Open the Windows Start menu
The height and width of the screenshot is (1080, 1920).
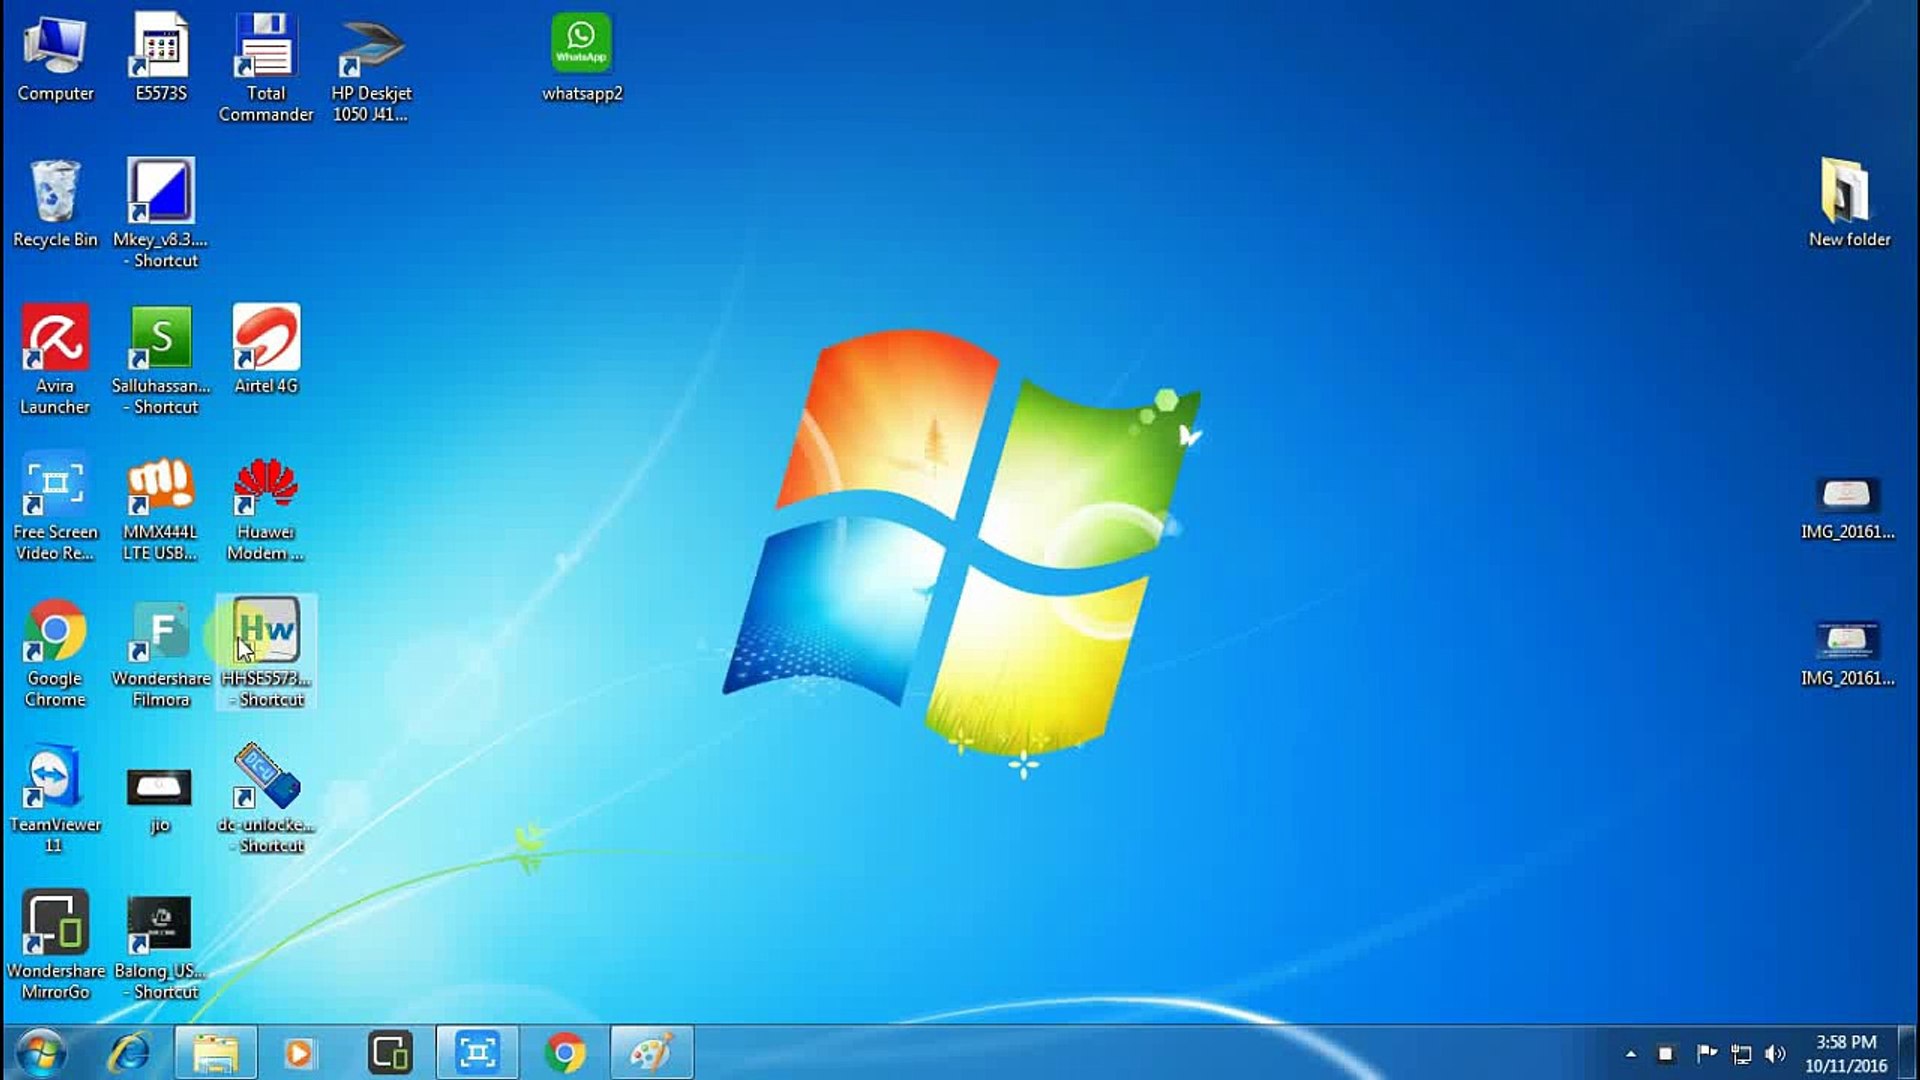click(40, 1053)
